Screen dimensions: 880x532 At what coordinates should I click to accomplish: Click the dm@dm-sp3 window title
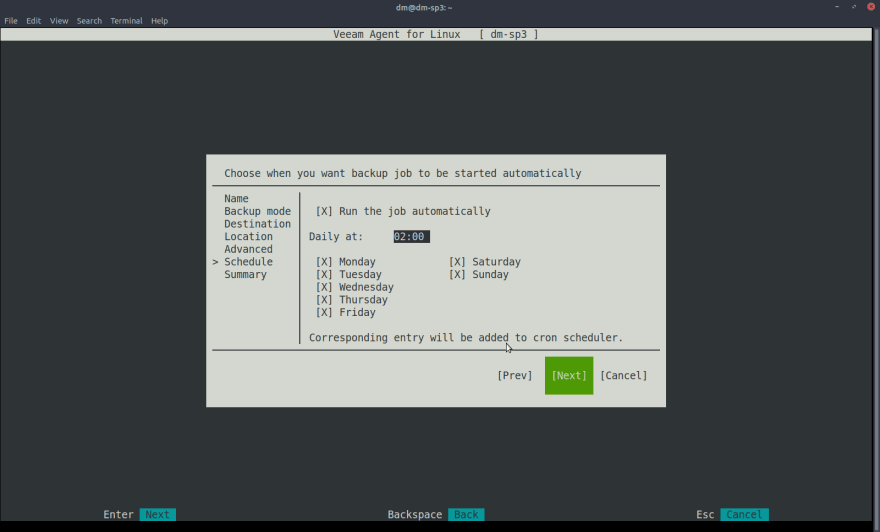[x=424, y=7]
